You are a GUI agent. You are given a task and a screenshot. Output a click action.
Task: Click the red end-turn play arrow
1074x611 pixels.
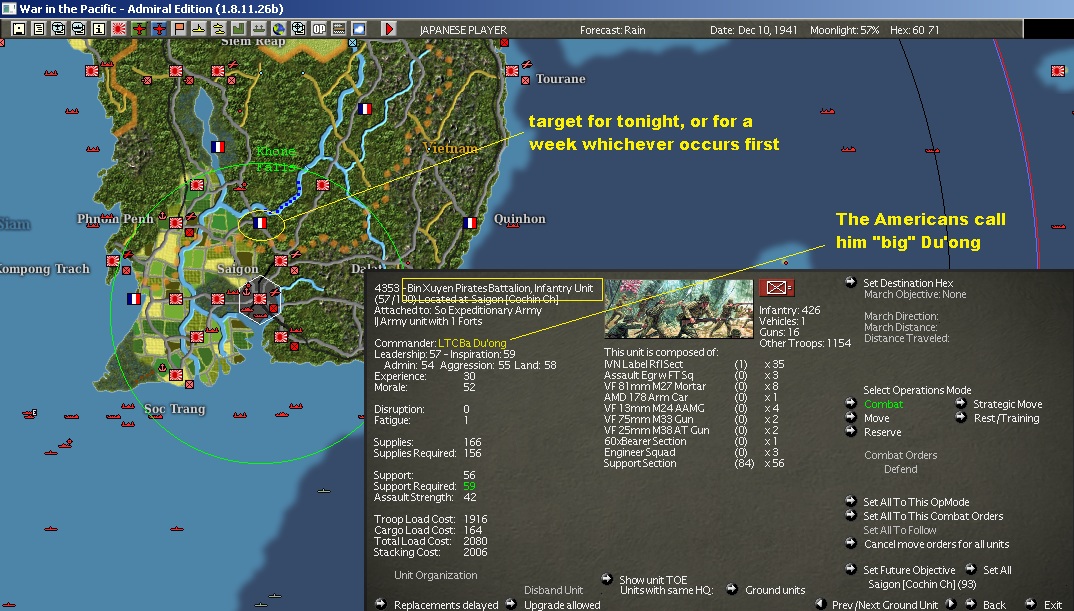[x=388, y=29]
